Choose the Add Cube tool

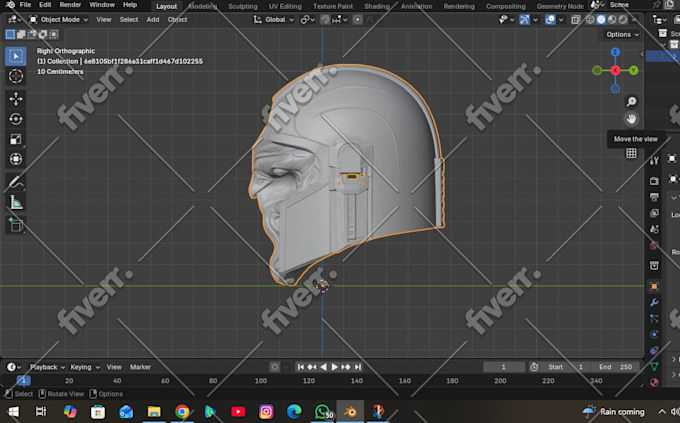coord(16,225)
